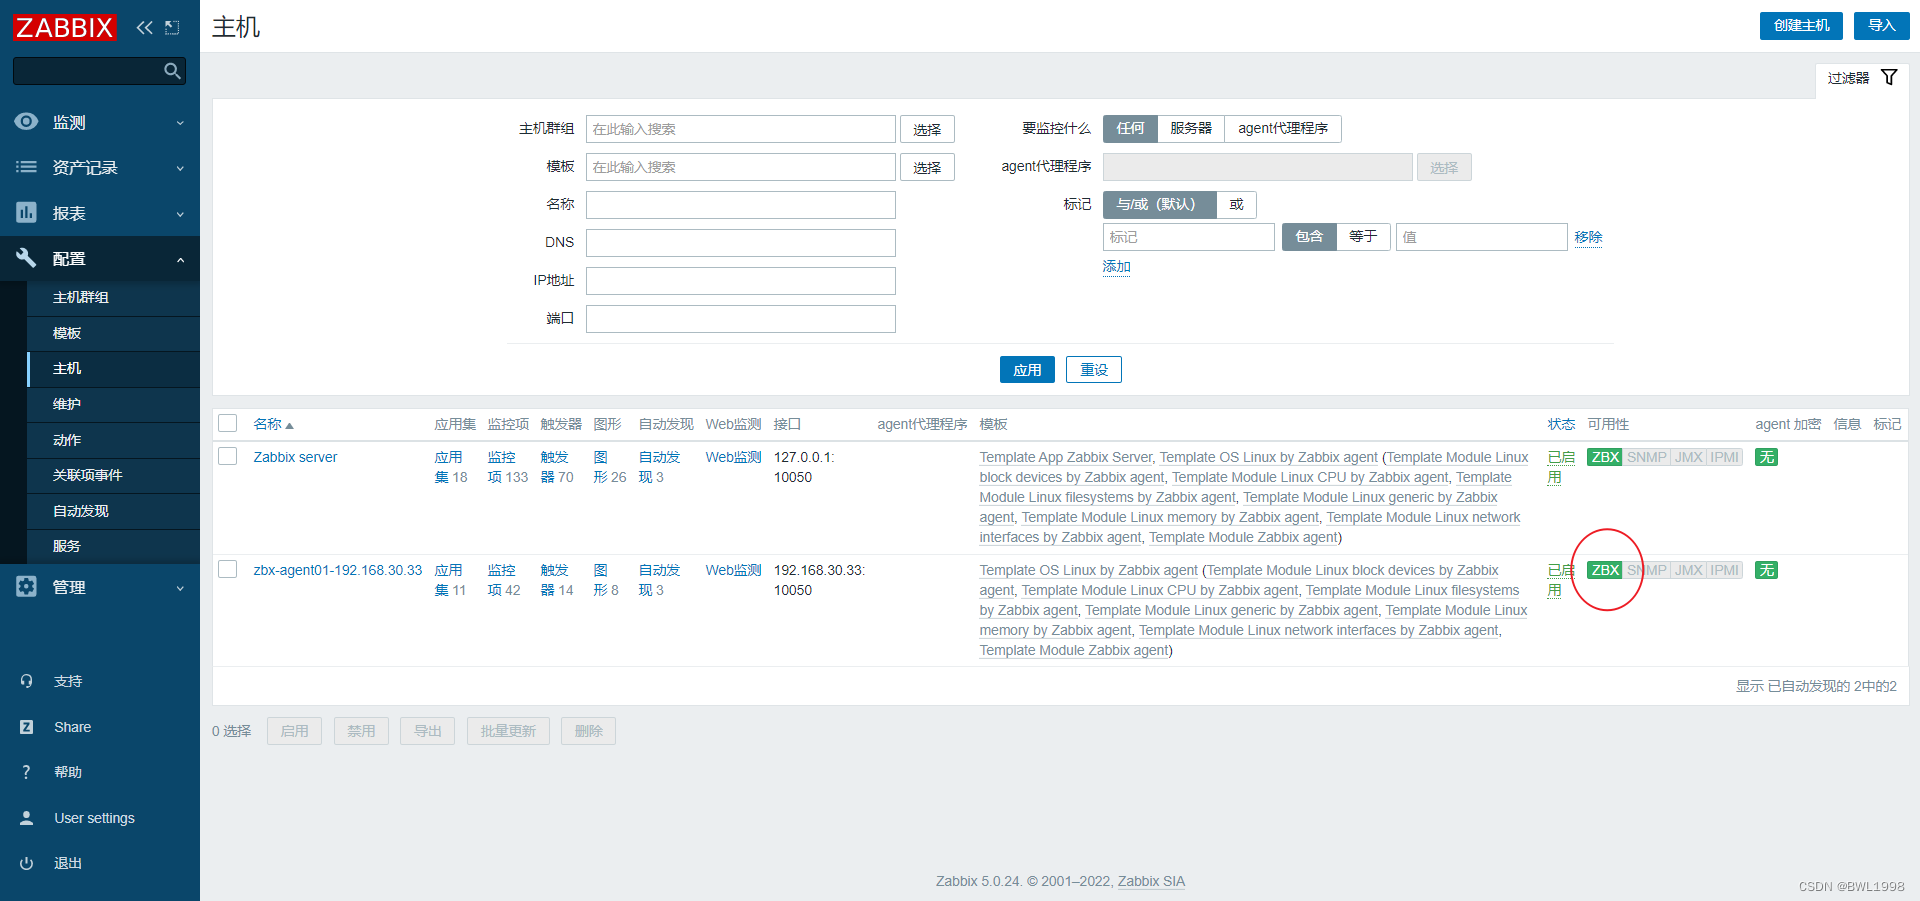Screen dimensions: 1920x901
Task: Click IPMI badge for zbx-agent01 host
Action: (1724, 570)
